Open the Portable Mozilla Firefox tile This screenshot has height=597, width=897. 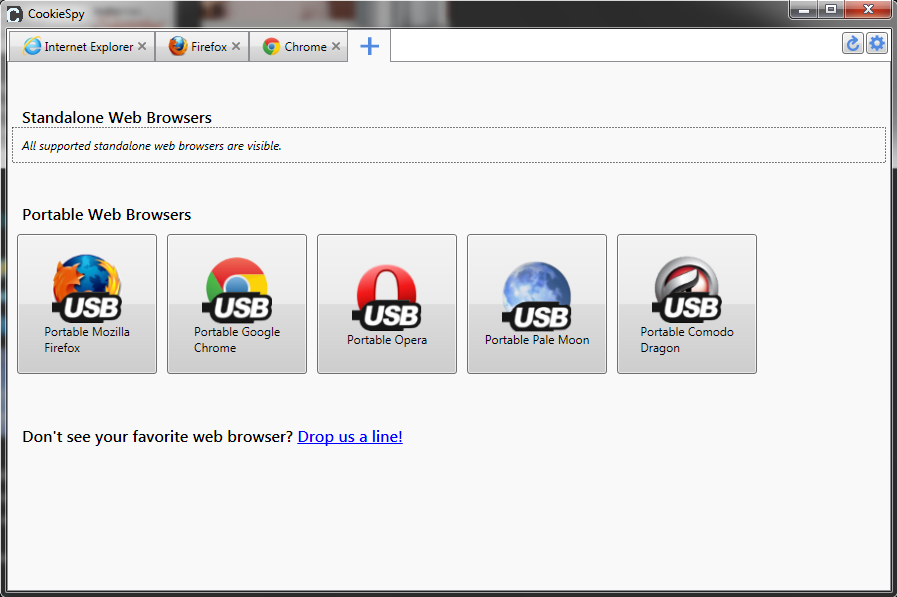click(87, 304)
